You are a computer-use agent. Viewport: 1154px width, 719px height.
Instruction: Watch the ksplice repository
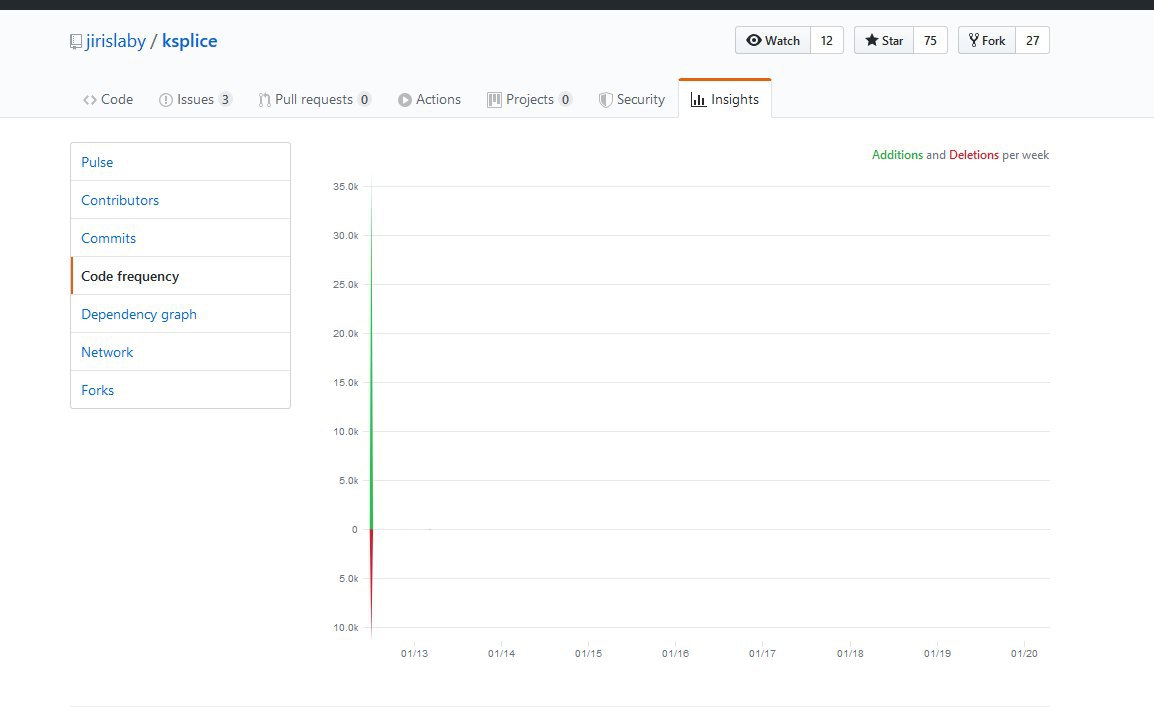pos(773,40)
